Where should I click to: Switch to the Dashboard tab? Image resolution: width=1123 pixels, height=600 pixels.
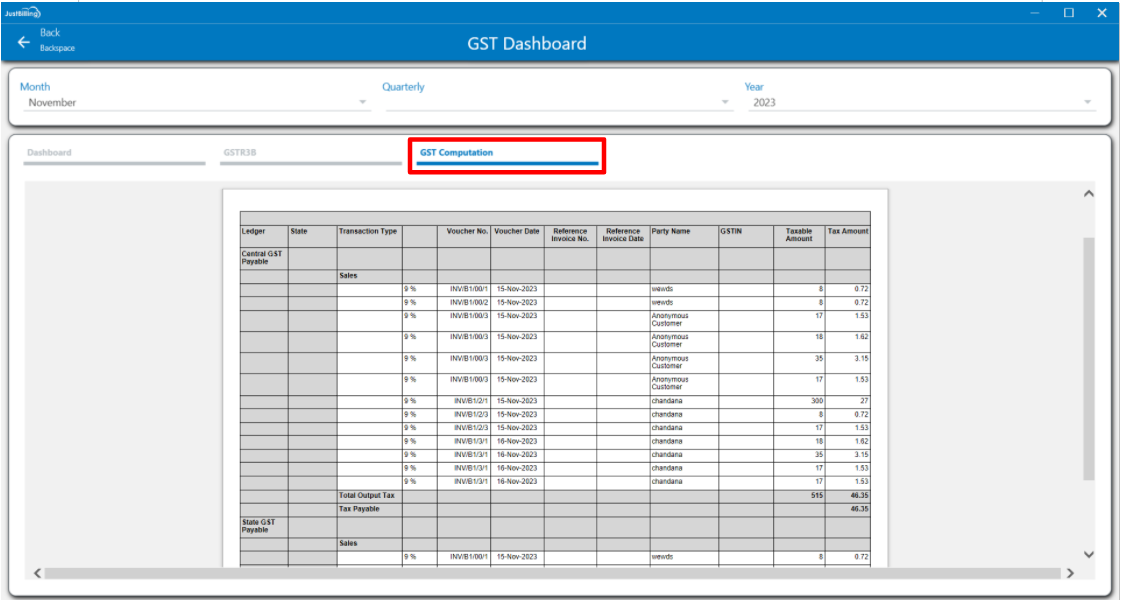[50, 153]
